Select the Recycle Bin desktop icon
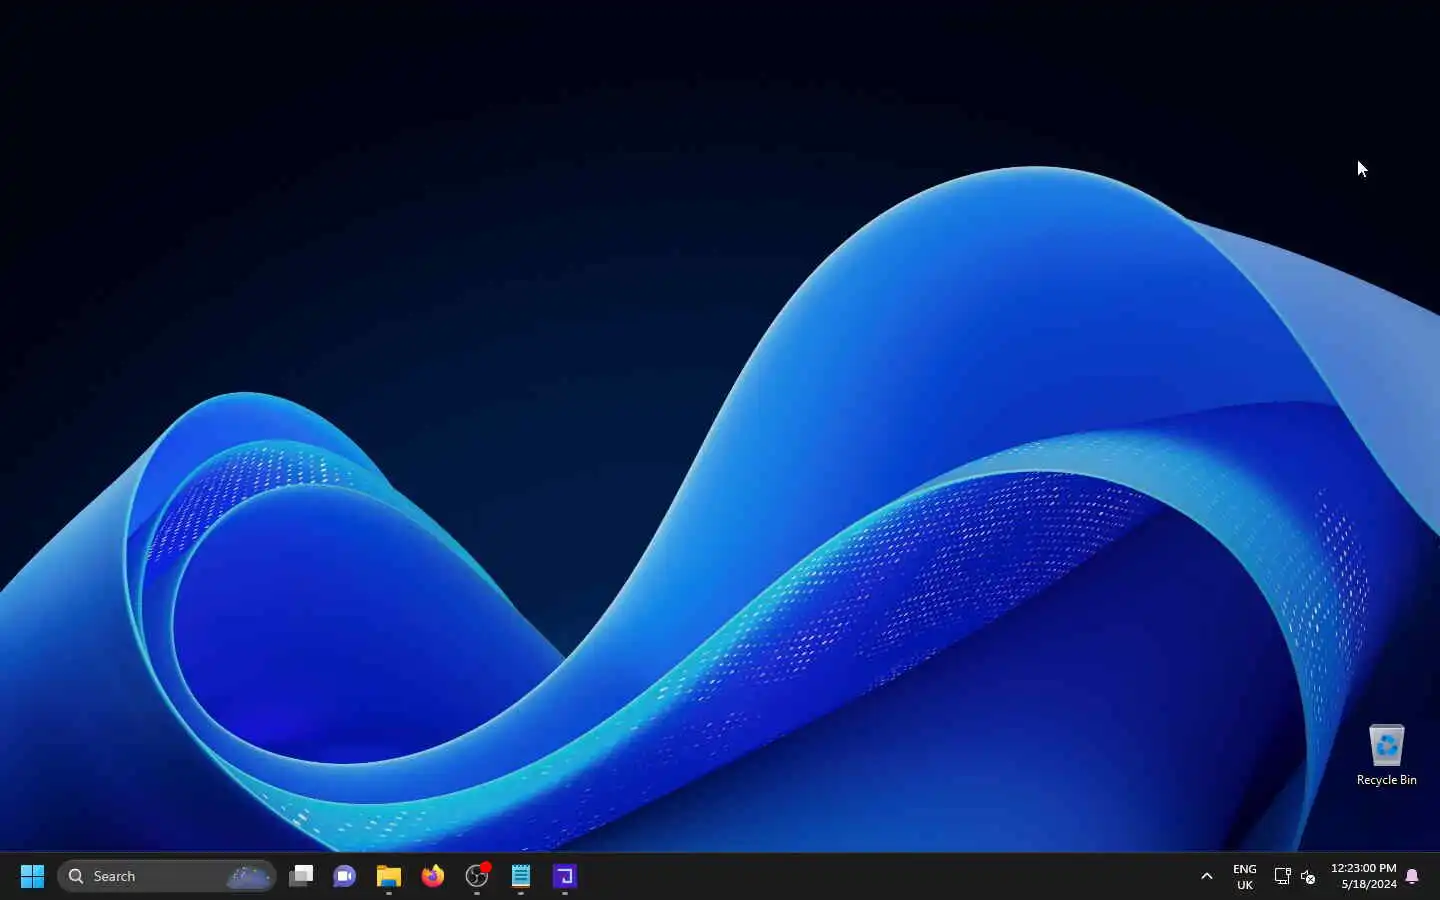The height and width of the screenshot is (900, 1440). tap(1387, 755)
